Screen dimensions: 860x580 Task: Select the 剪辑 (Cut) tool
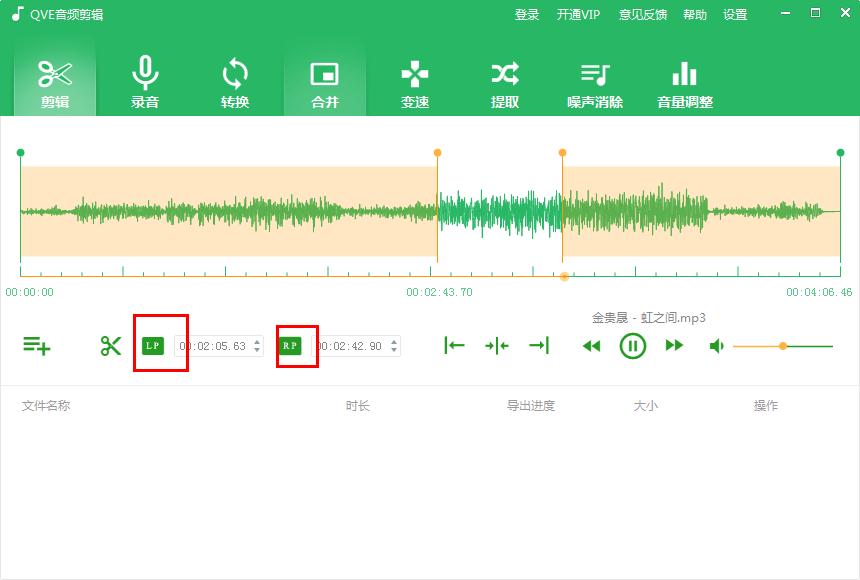[x=55, y=80]
